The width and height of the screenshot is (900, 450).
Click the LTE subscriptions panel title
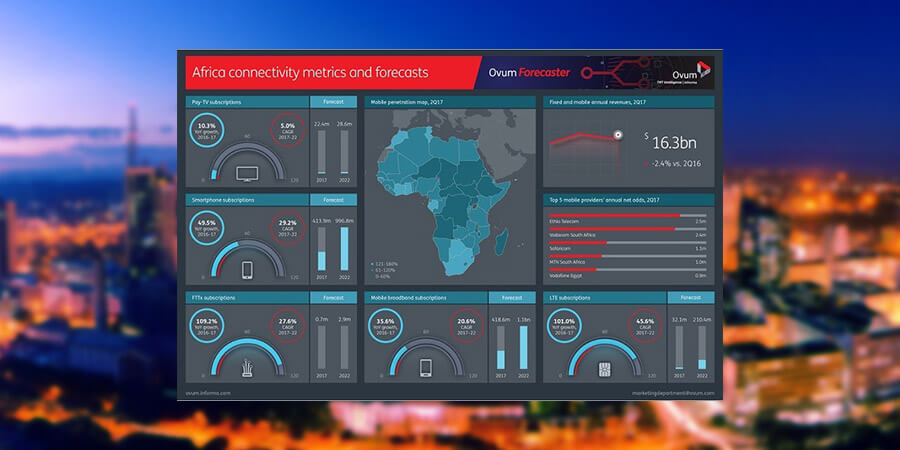pos(569,297)
